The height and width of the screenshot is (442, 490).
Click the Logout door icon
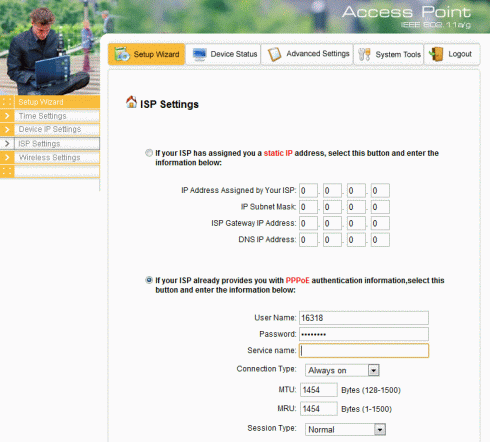point(436,54)
